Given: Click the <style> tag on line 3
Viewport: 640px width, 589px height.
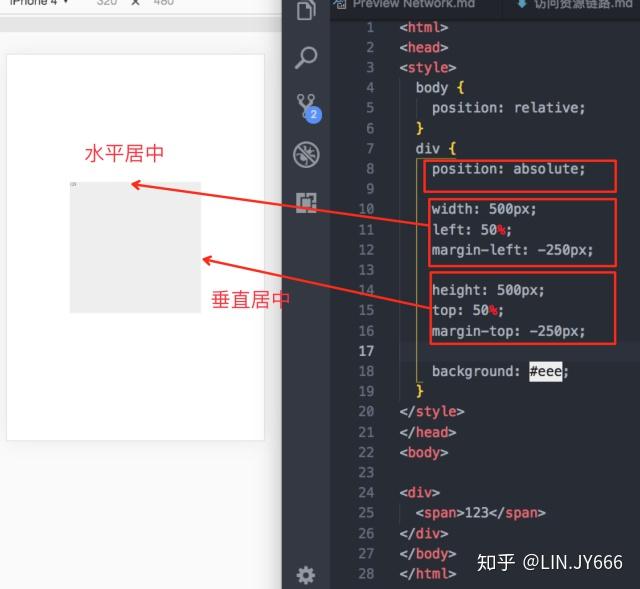Looking at the screenshot, I should (428, 67).
